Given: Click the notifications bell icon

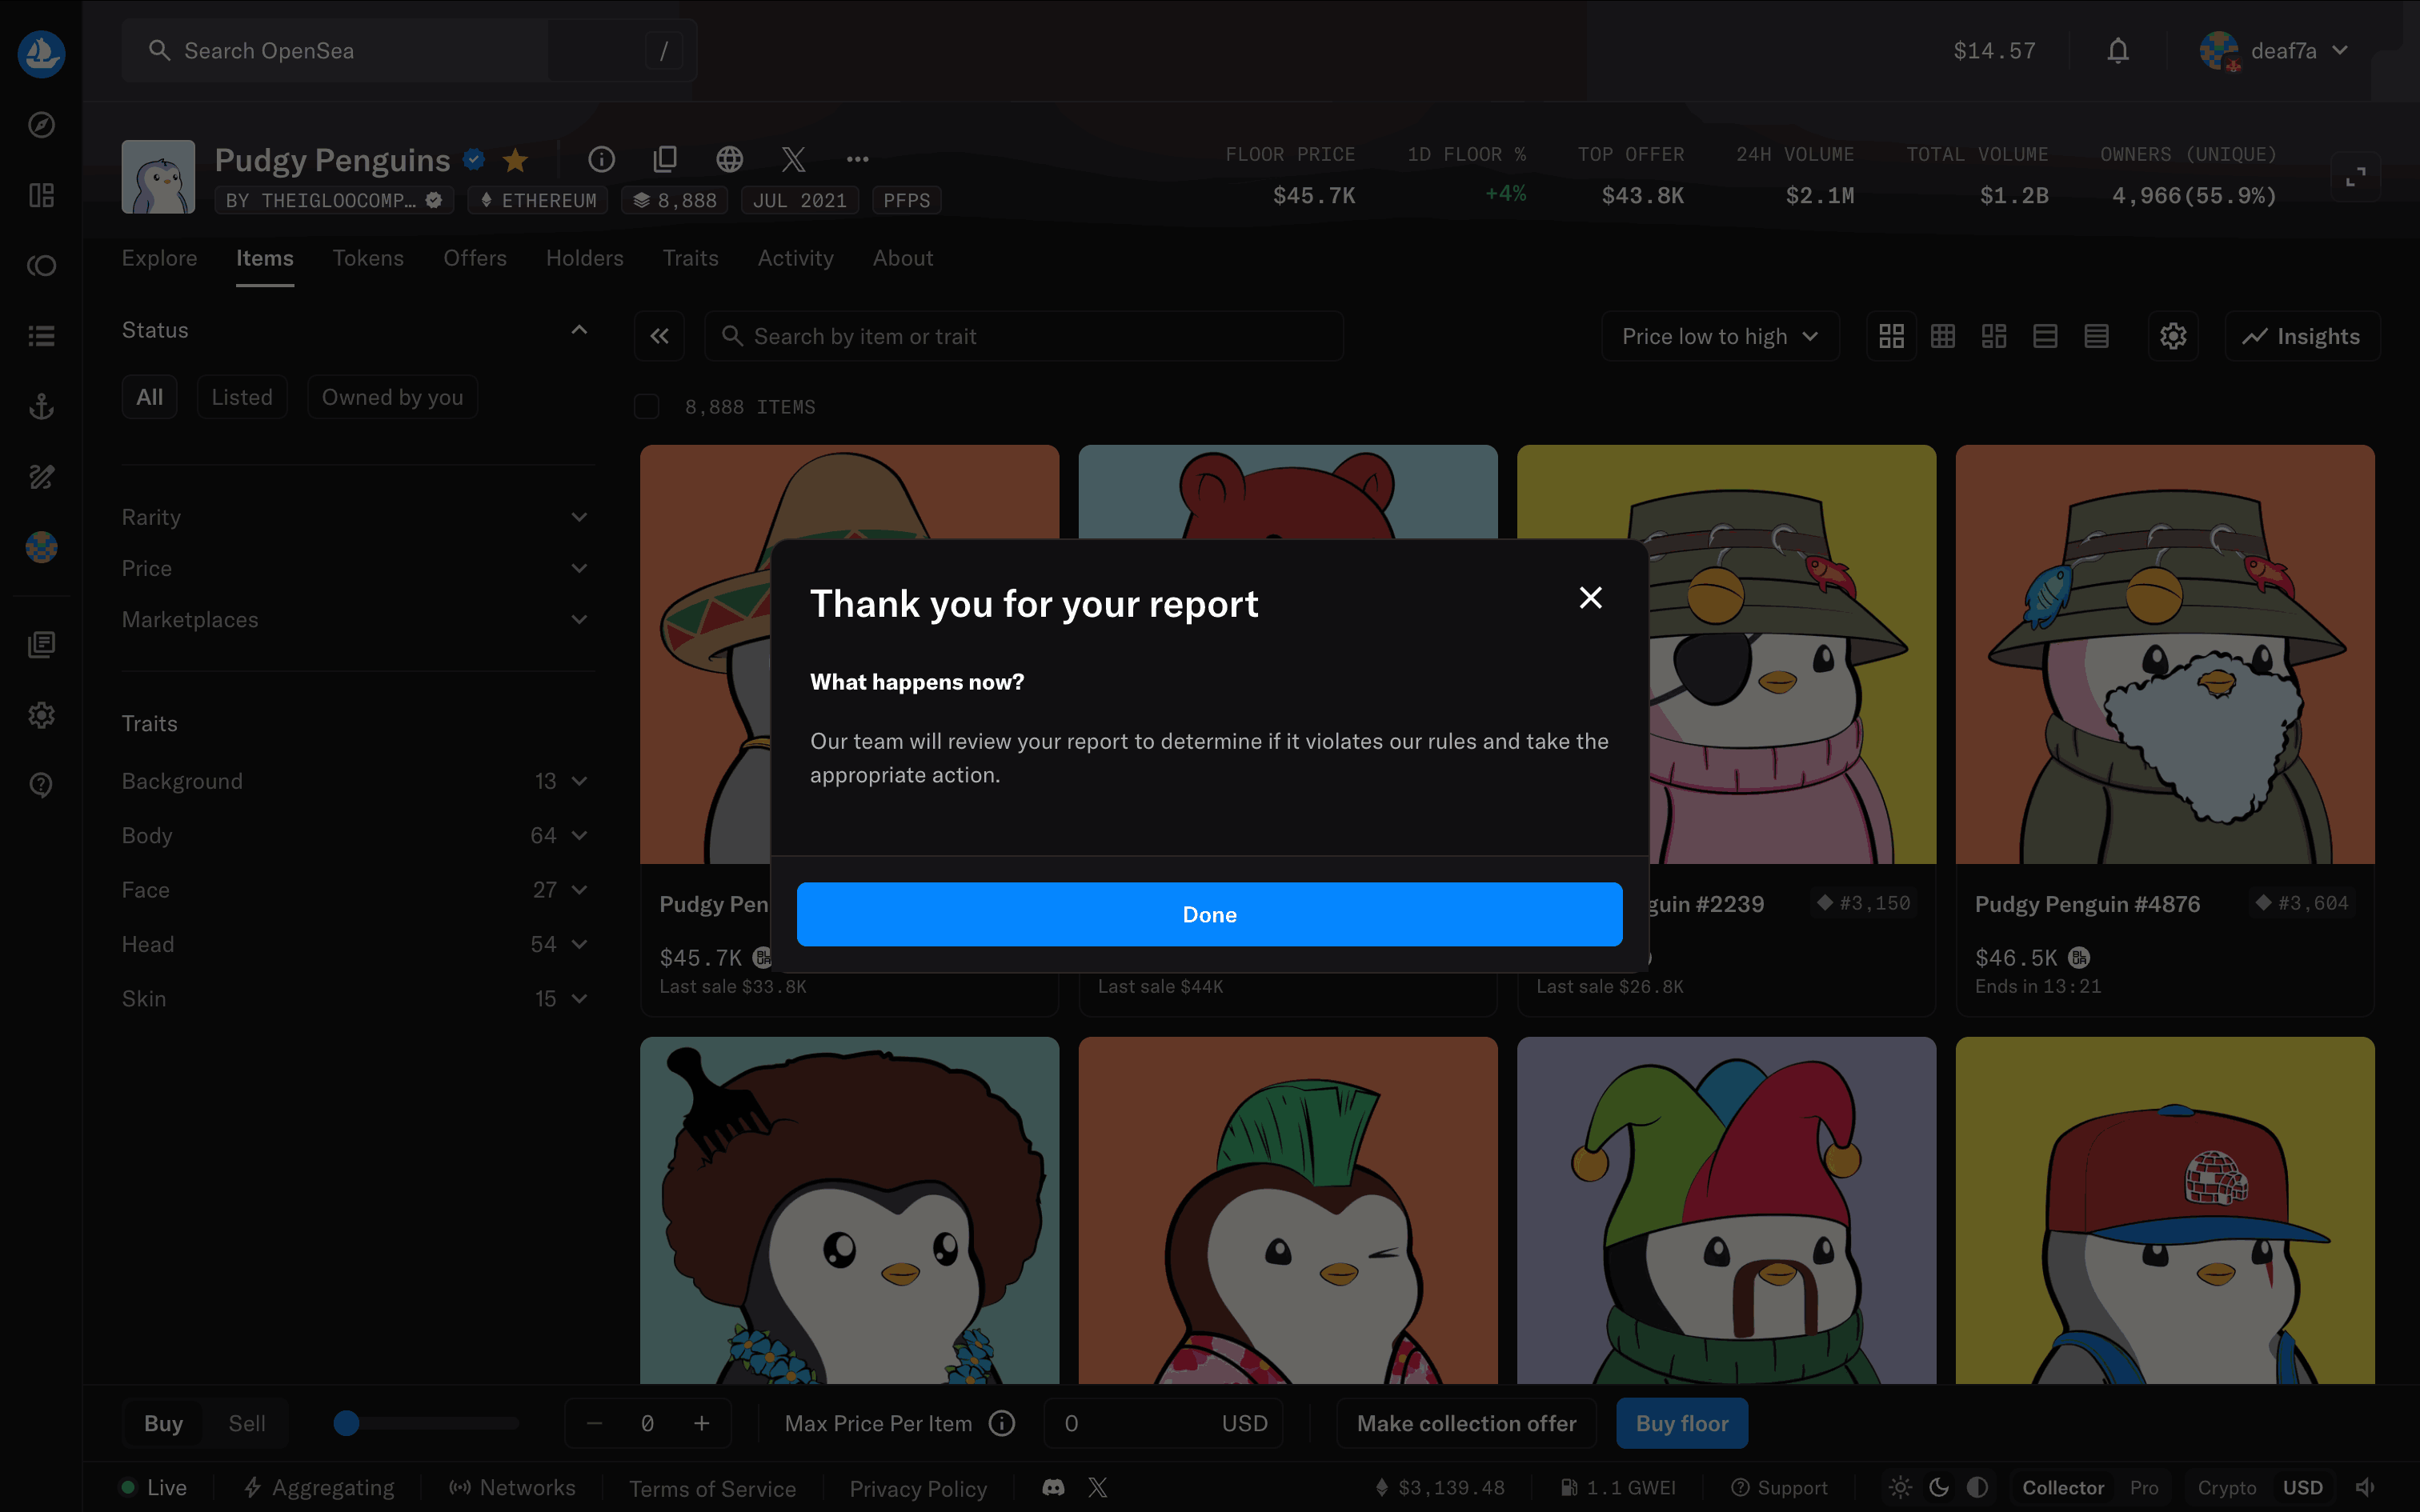Looking at the screenshot, I should pyautogui.click(x=2117, y=51).
